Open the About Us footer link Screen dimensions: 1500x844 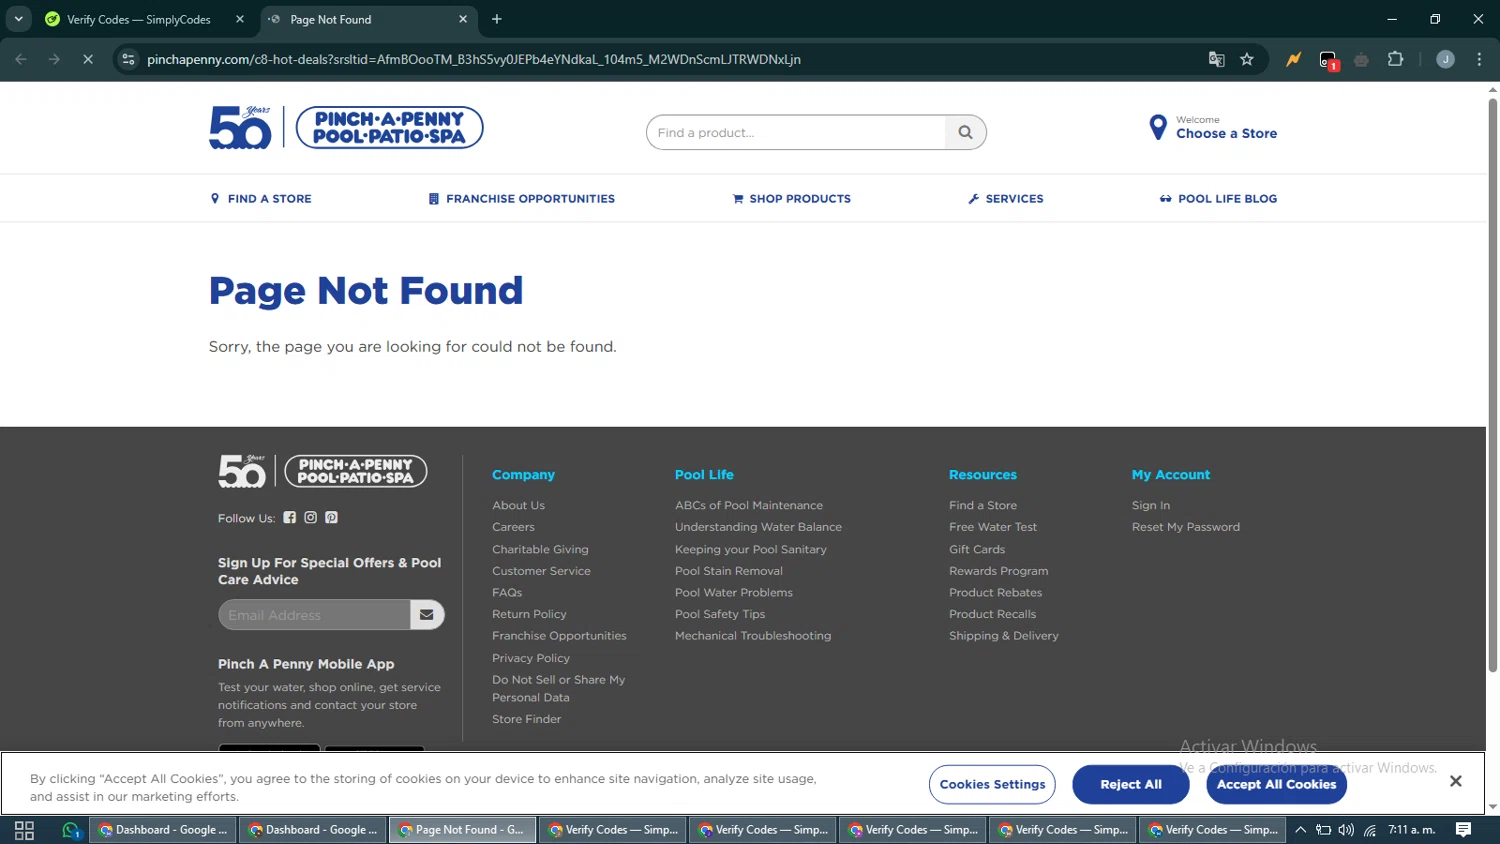click(518, 506)
